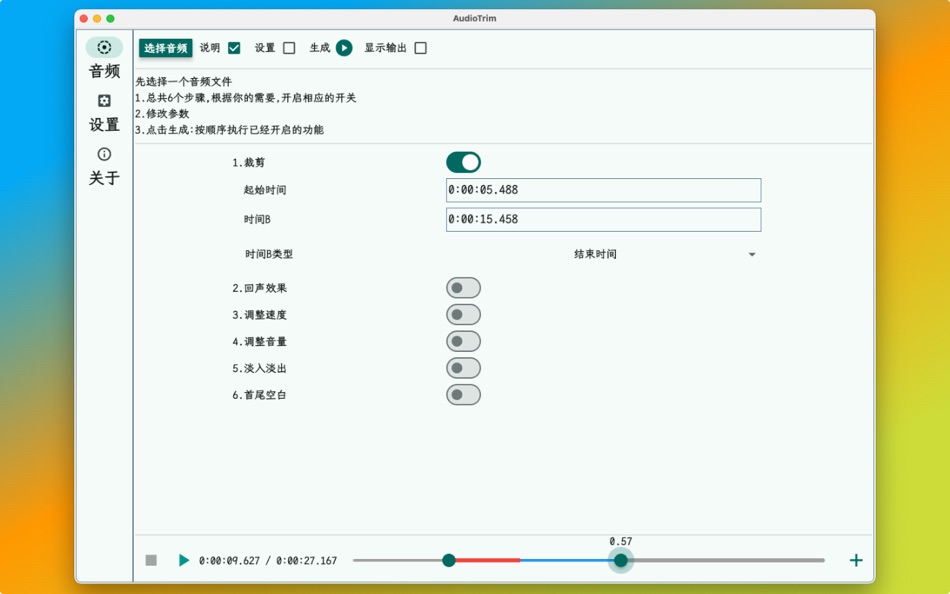This screenshot has width=950, height=594.
Task: Enable the 5.淡入淡出 switch
Action: coord(463,367)
